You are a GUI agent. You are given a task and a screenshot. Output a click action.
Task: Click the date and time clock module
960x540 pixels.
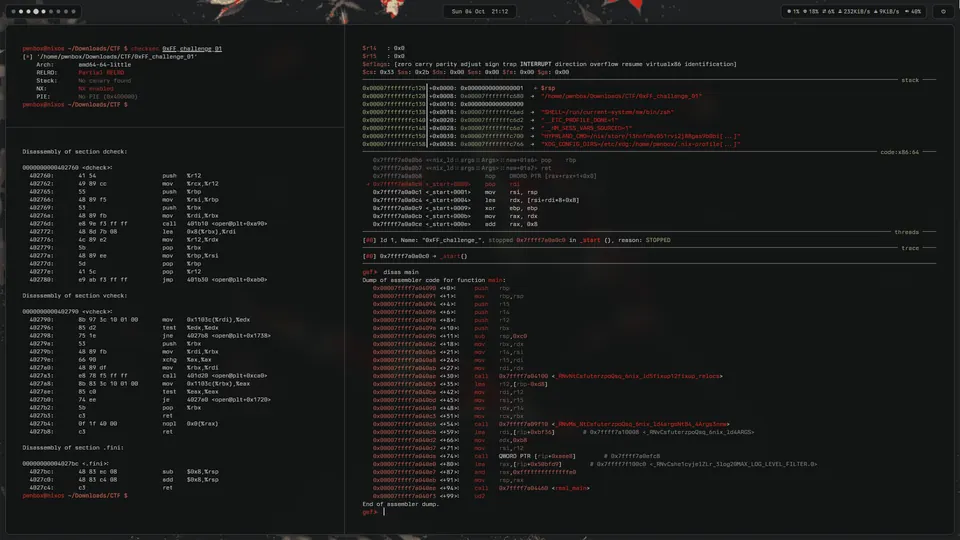coord(479,11)
